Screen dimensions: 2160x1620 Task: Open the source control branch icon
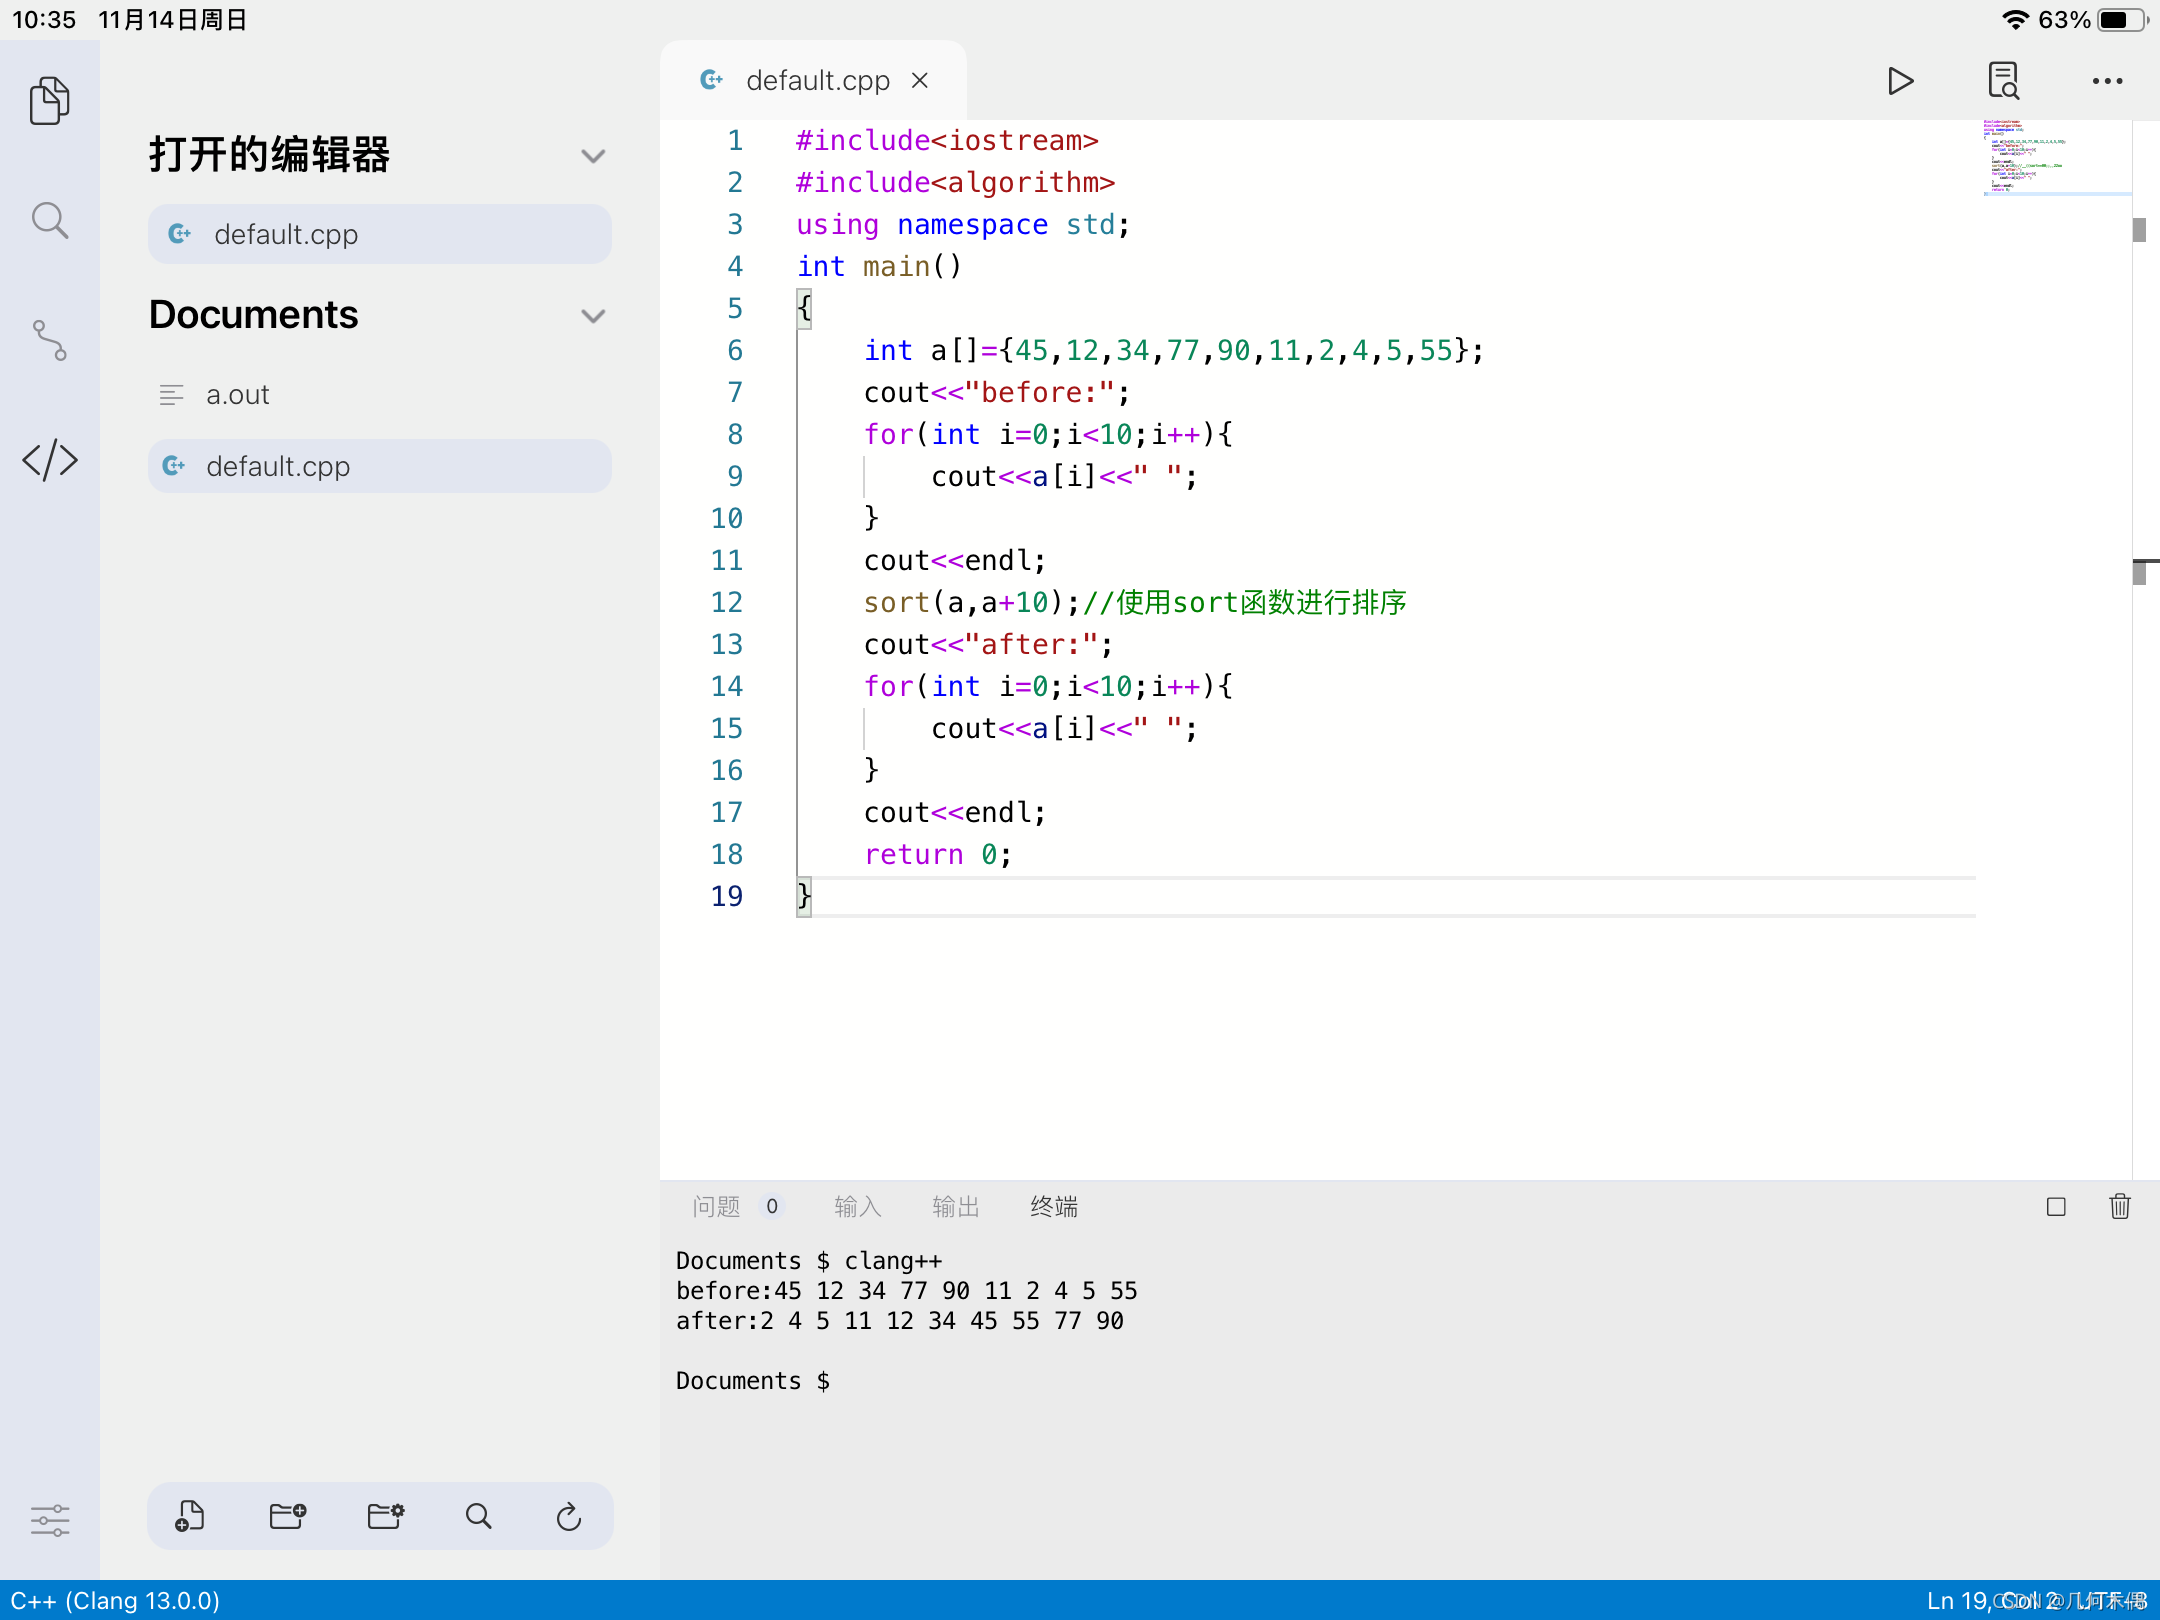[x=49, y=340]
